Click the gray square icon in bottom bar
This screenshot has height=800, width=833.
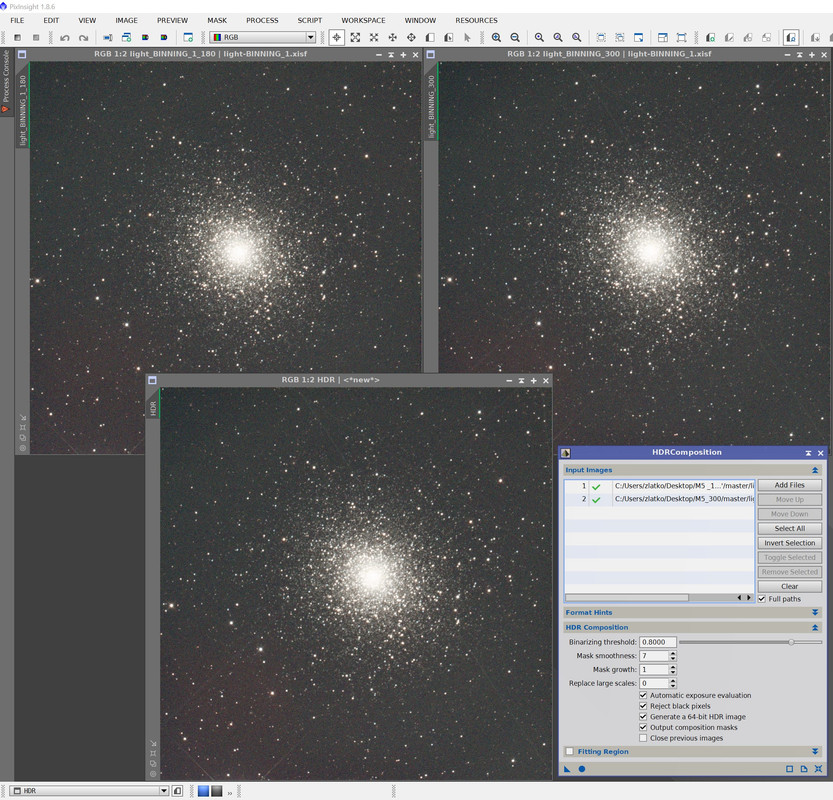[217, 791]
